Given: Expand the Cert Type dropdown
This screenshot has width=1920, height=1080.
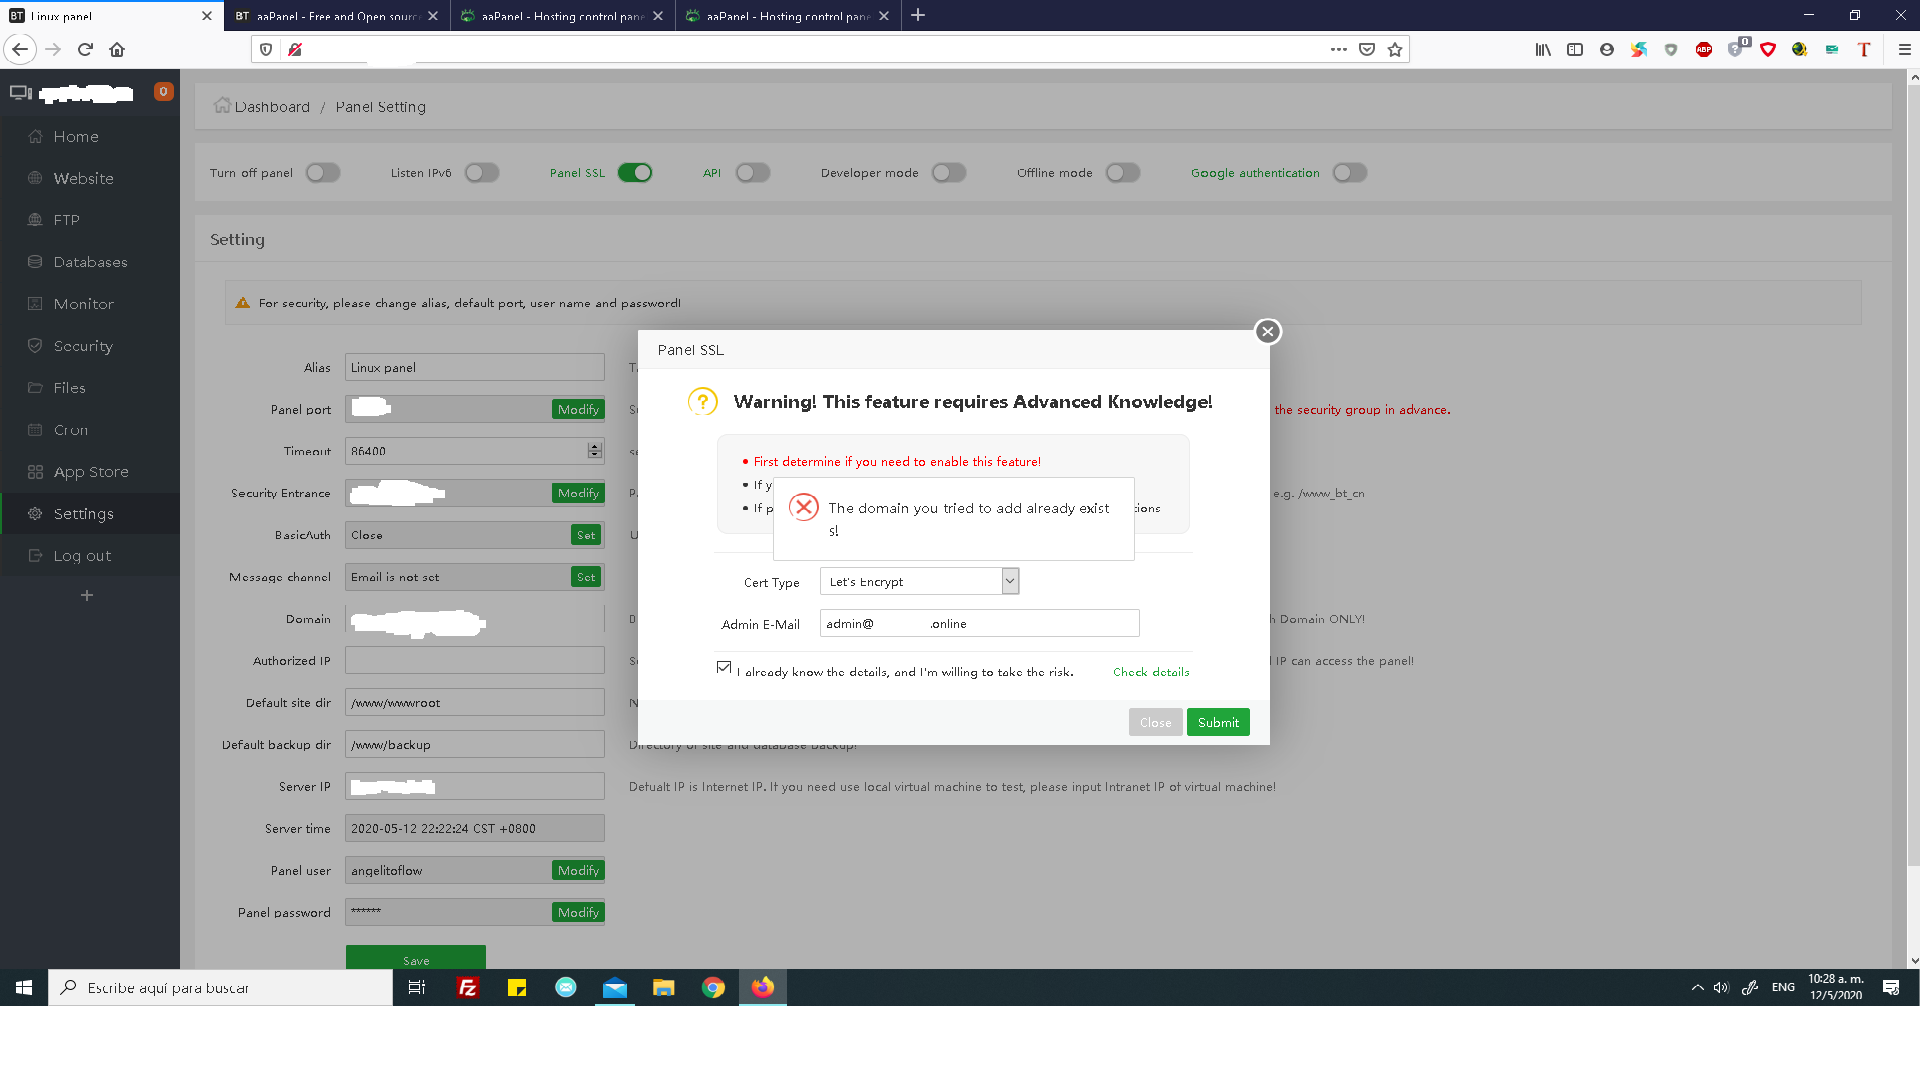Looking at the screenshot, I should pos(1010,581).
